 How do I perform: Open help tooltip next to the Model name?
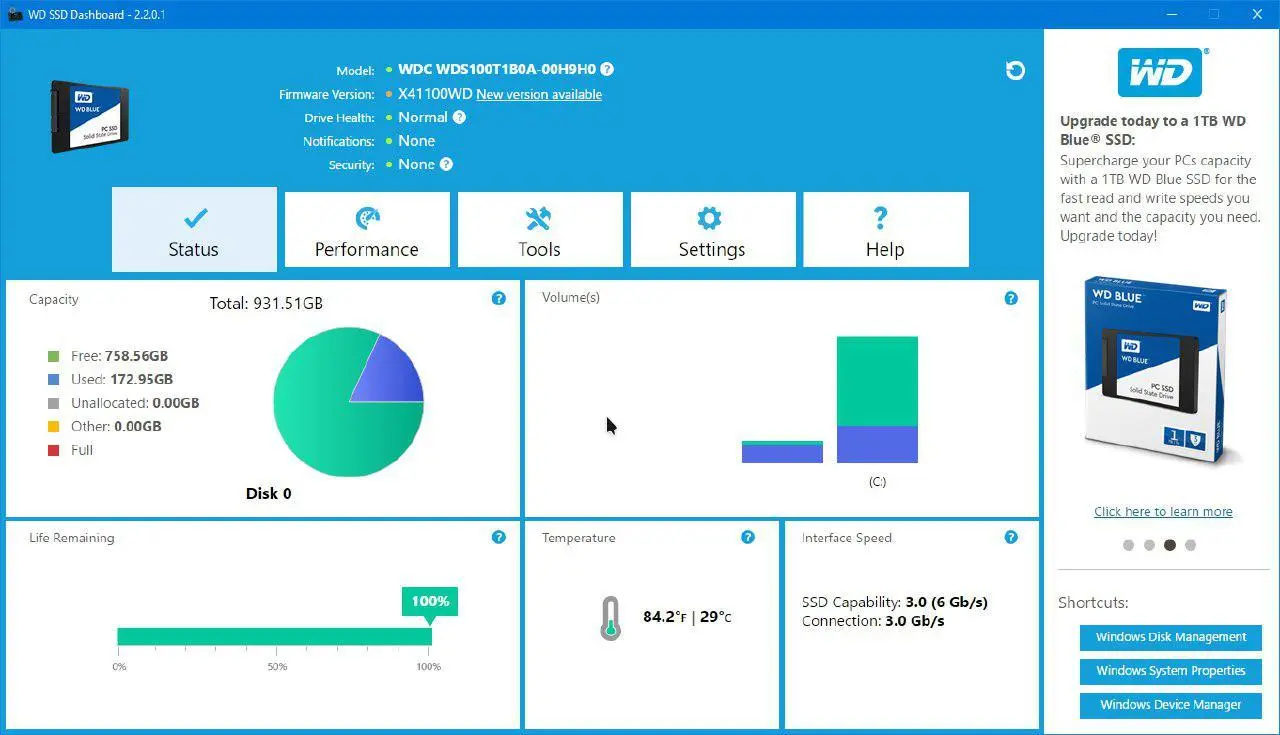[607, 70]
